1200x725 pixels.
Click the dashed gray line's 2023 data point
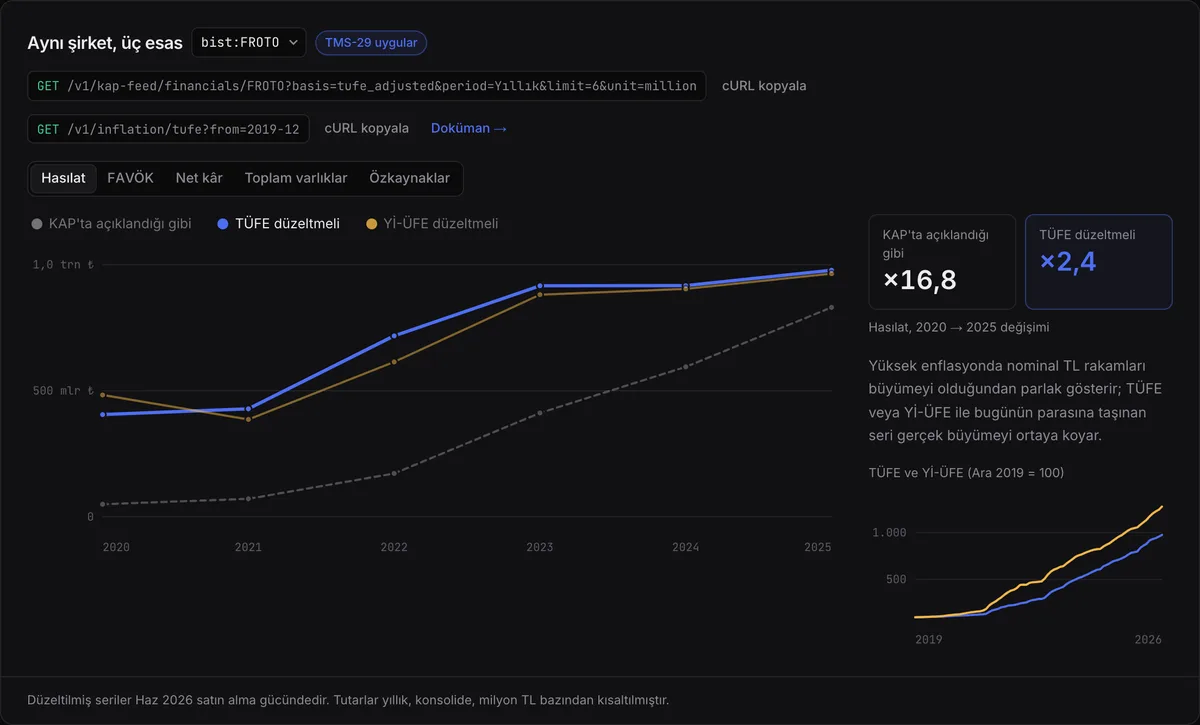pos(540,413)
